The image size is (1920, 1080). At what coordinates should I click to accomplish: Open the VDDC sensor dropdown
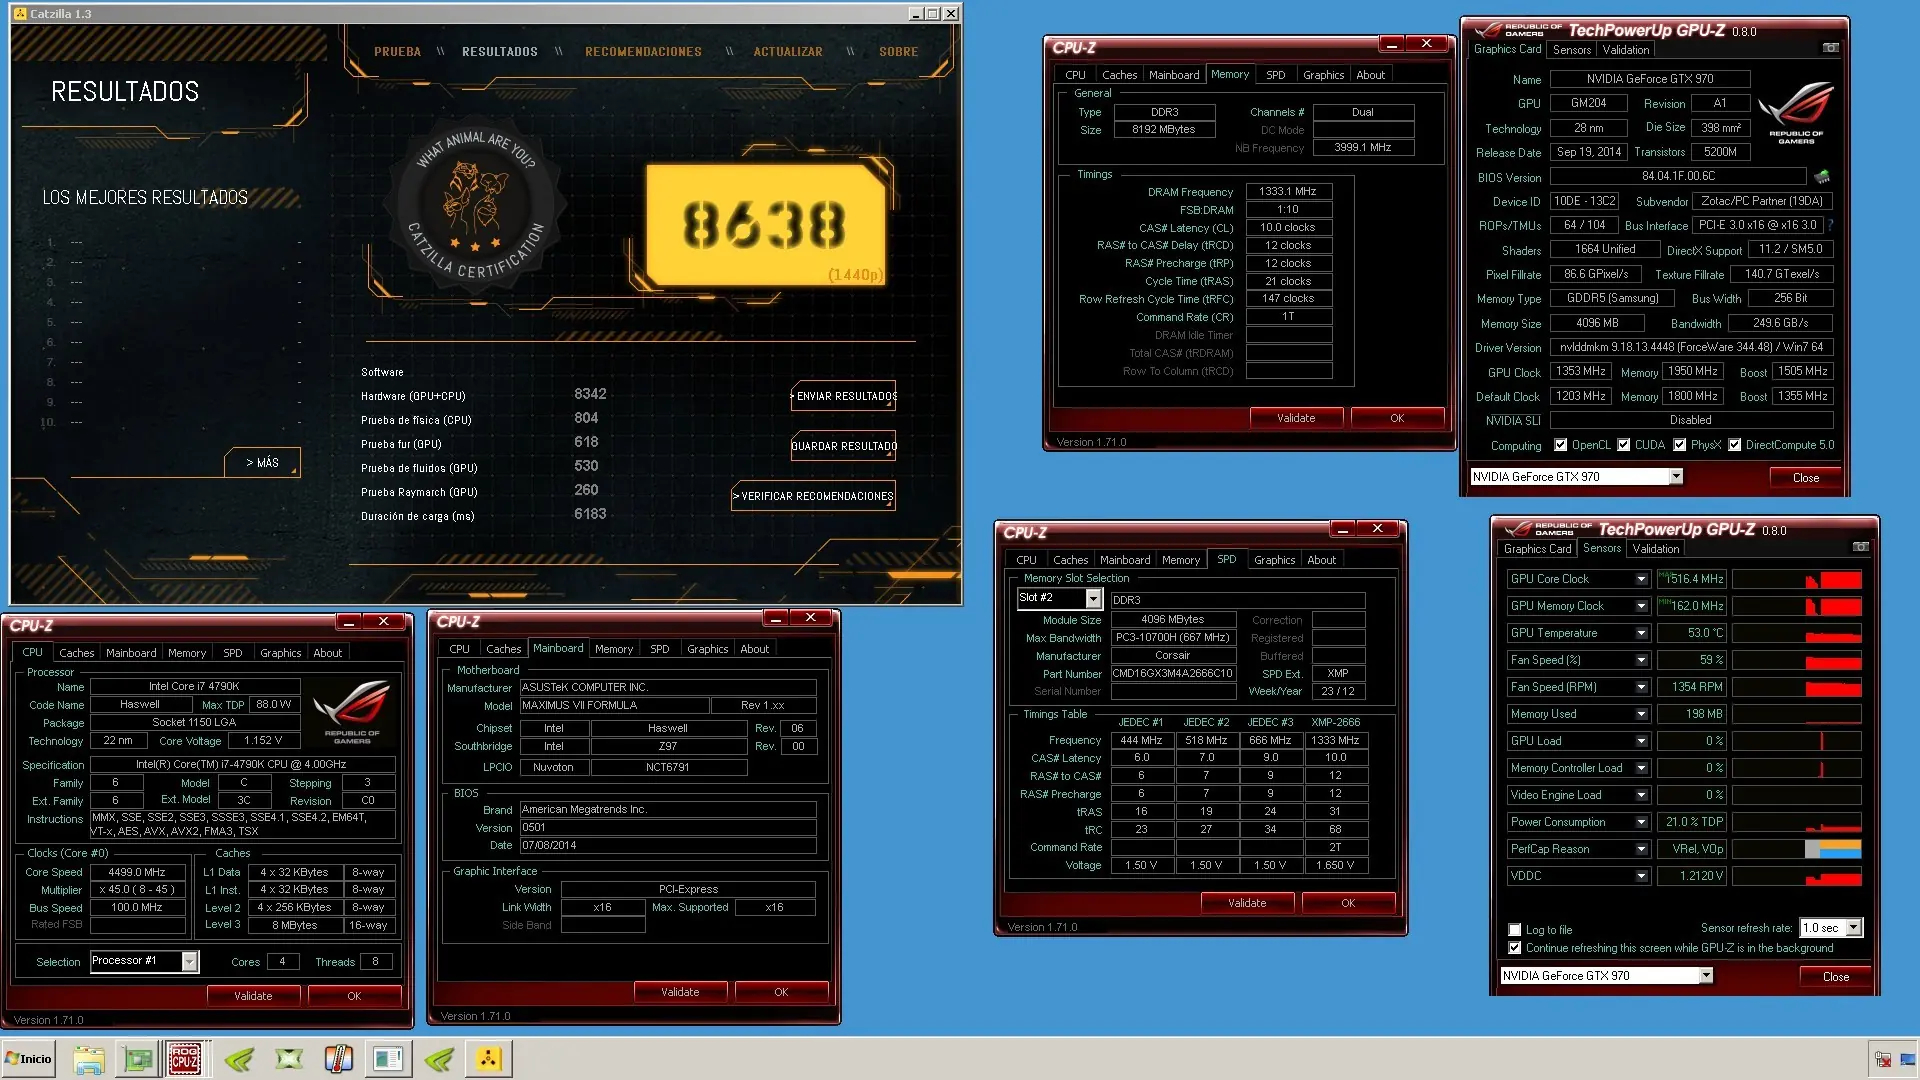(1641, 876)
